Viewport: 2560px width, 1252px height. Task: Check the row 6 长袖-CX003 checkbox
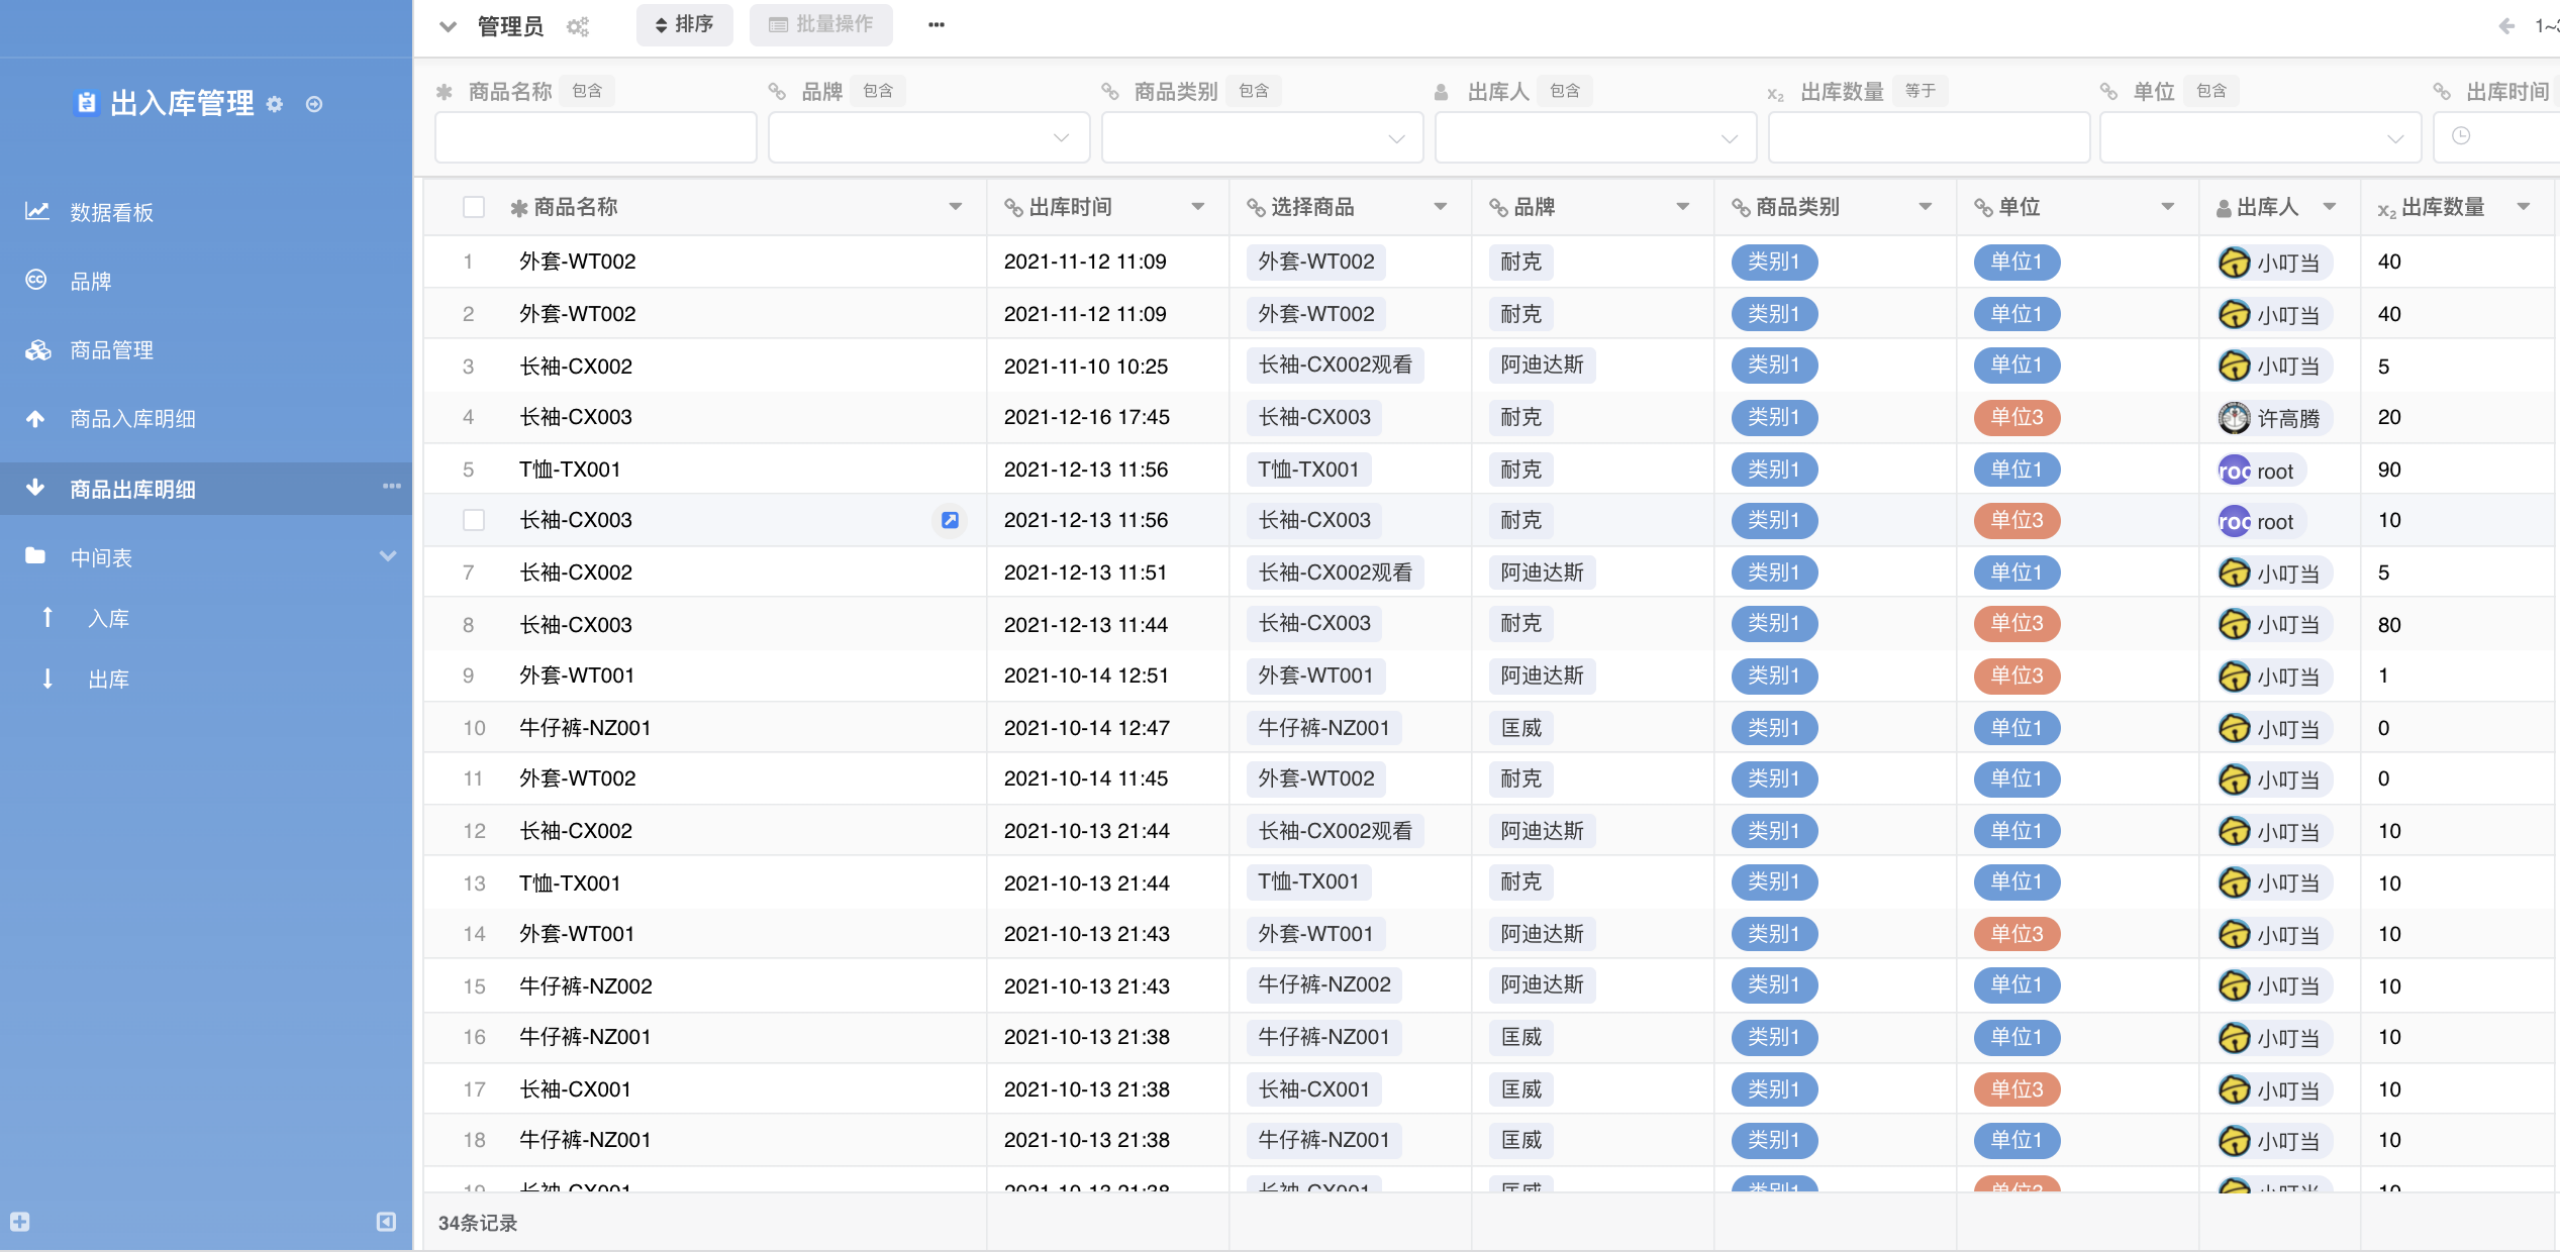click(x=474, y=520)
